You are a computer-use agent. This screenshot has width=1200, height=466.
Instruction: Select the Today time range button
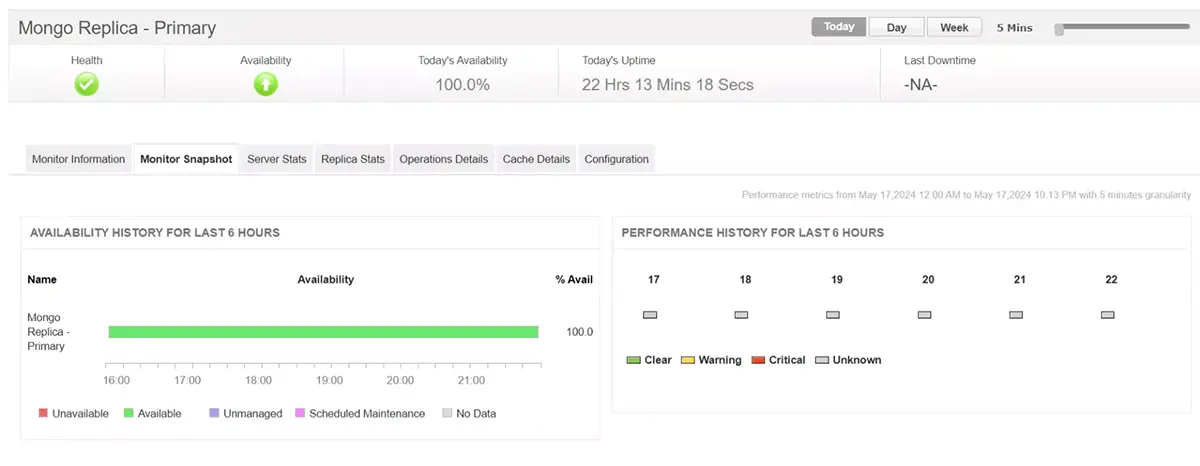click(838, 27)
